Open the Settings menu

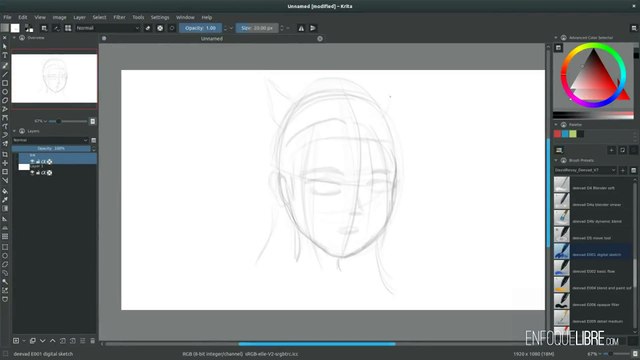[160, 18]
